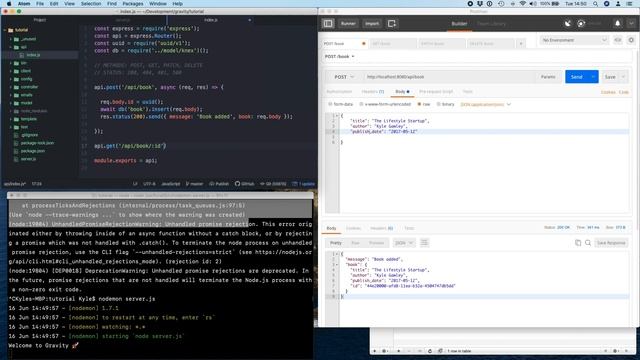Open manage environments gear icon
The height and width of the screenshot is (360, 640).
pos(631,40)
